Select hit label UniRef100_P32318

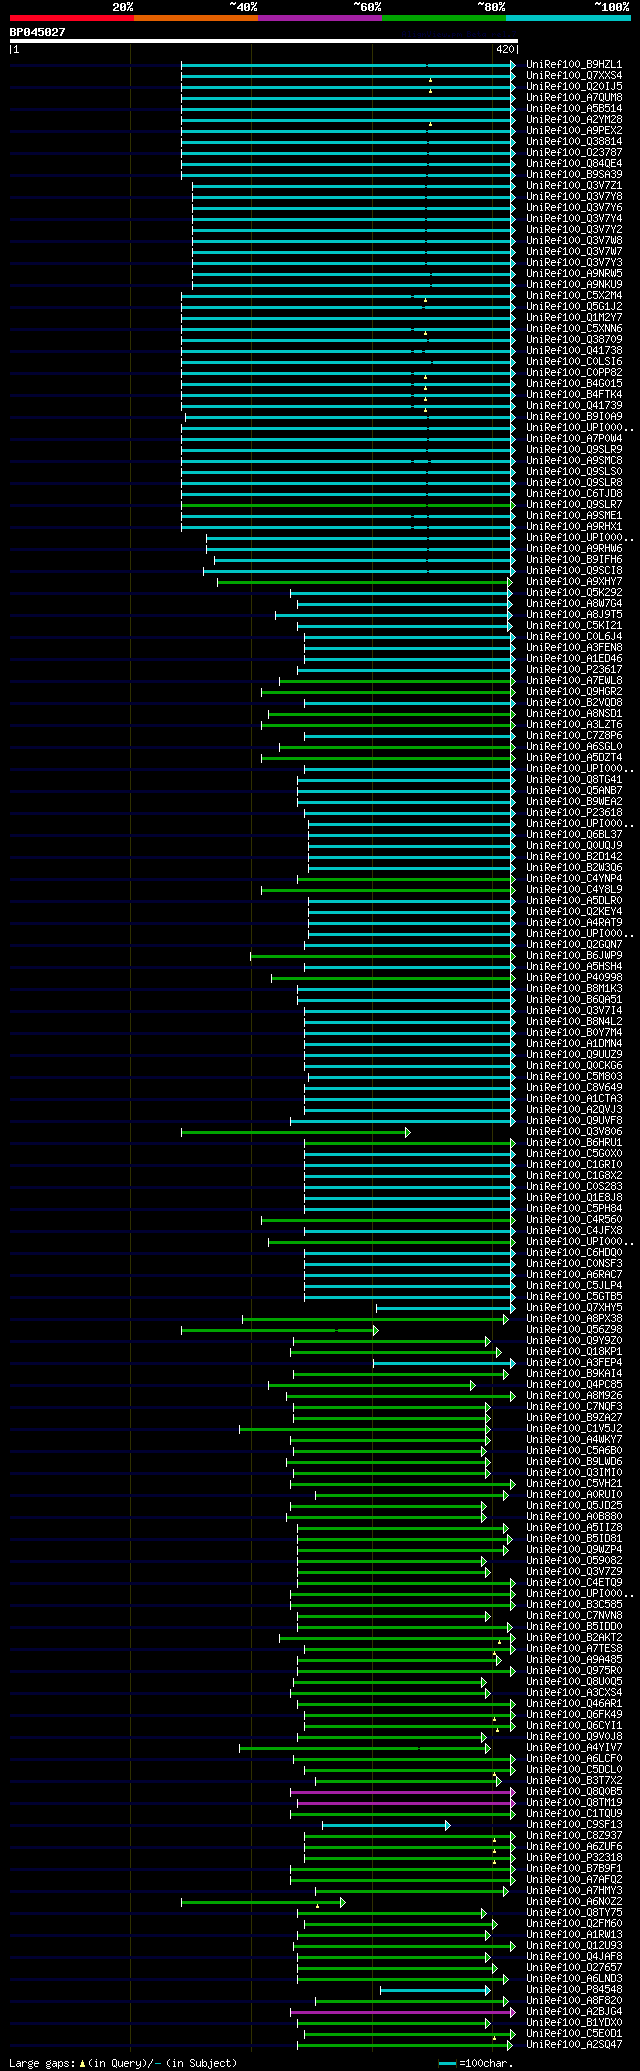pyautogui.click(x=574, y=1857)
